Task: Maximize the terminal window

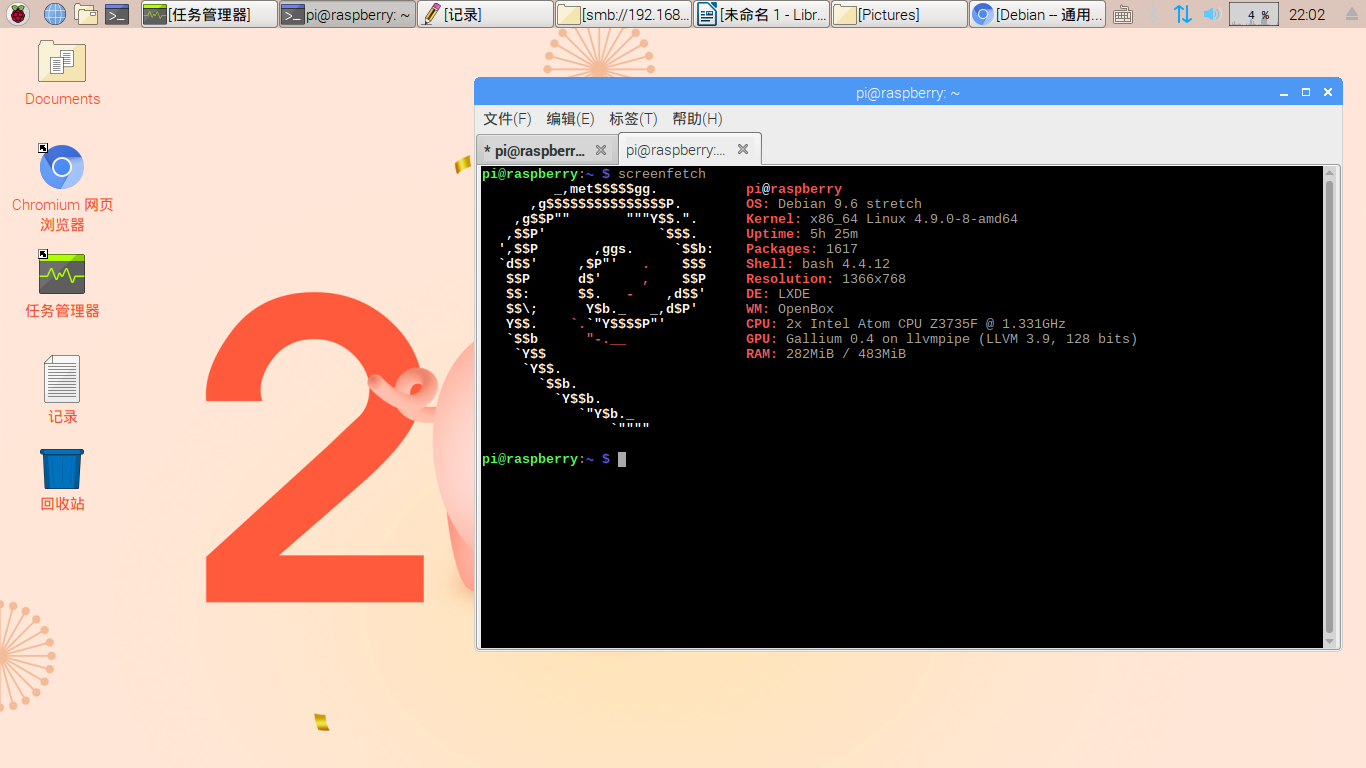Action: coord(1305,92)
